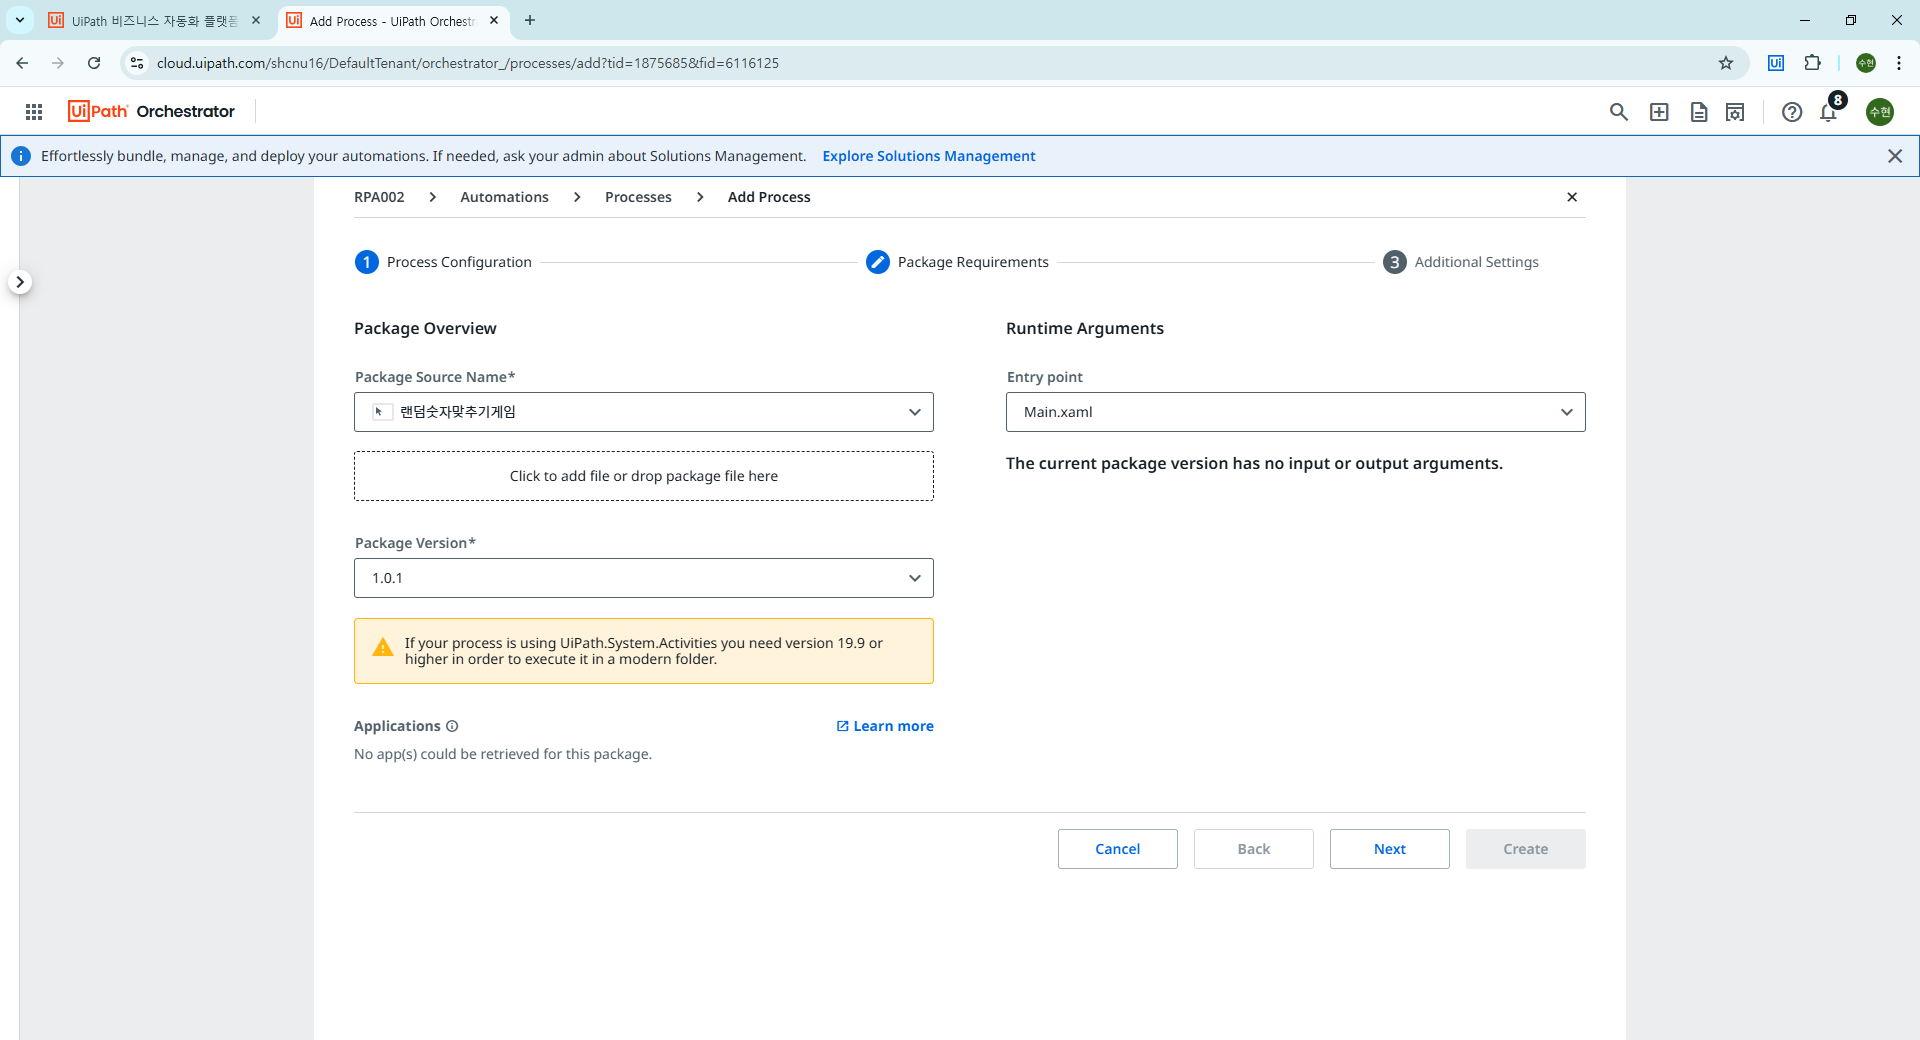
Task: Select Package Requirements step
Action: pyautogui.click(x=957, y=262)
